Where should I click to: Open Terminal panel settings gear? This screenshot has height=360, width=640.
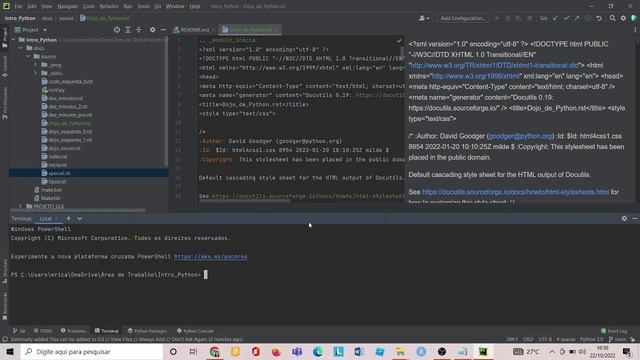pos(624,218)
